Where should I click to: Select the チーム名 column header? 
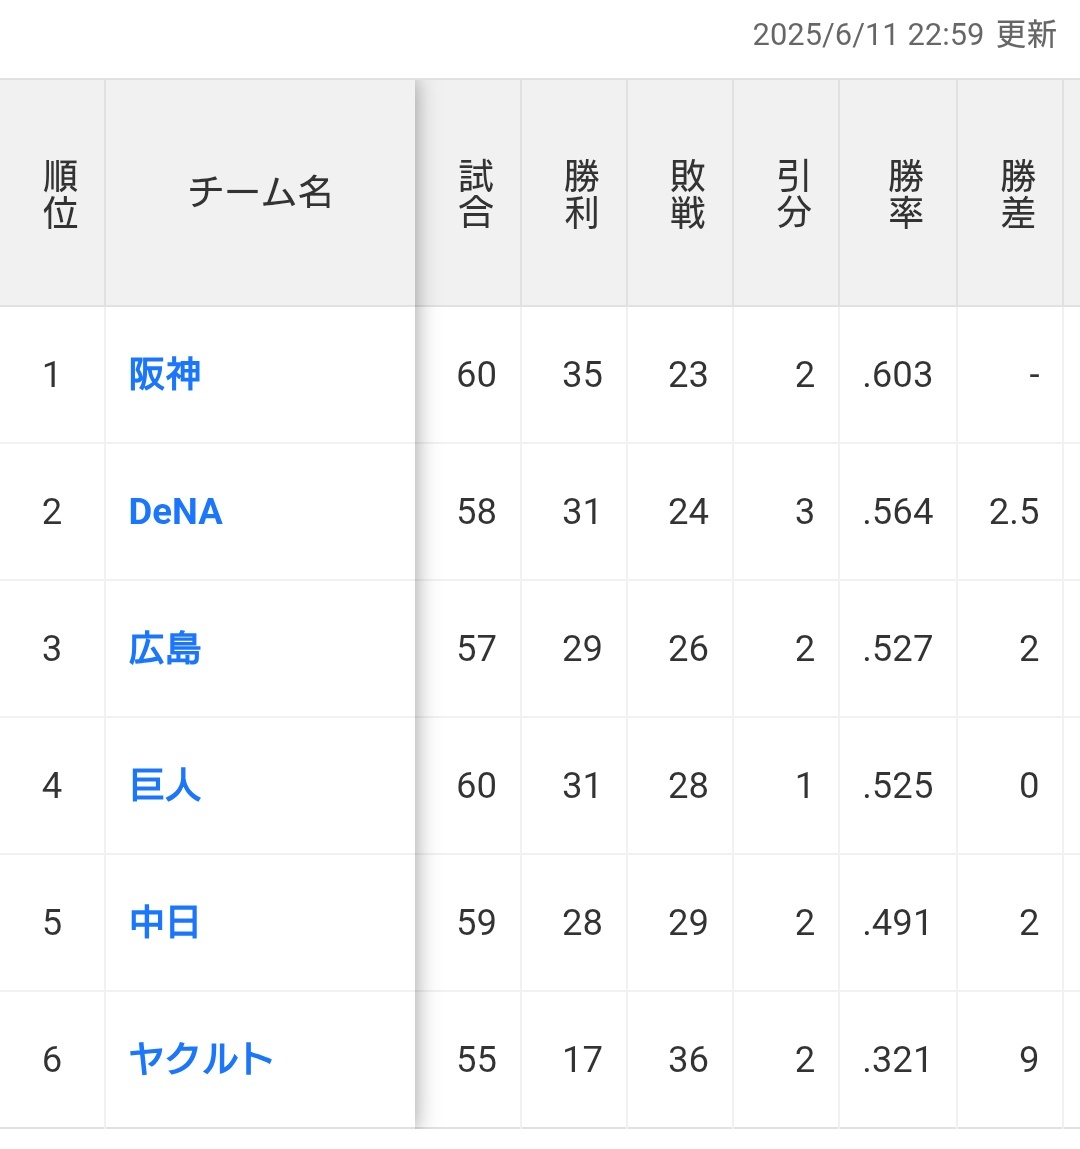pos(260,193)
